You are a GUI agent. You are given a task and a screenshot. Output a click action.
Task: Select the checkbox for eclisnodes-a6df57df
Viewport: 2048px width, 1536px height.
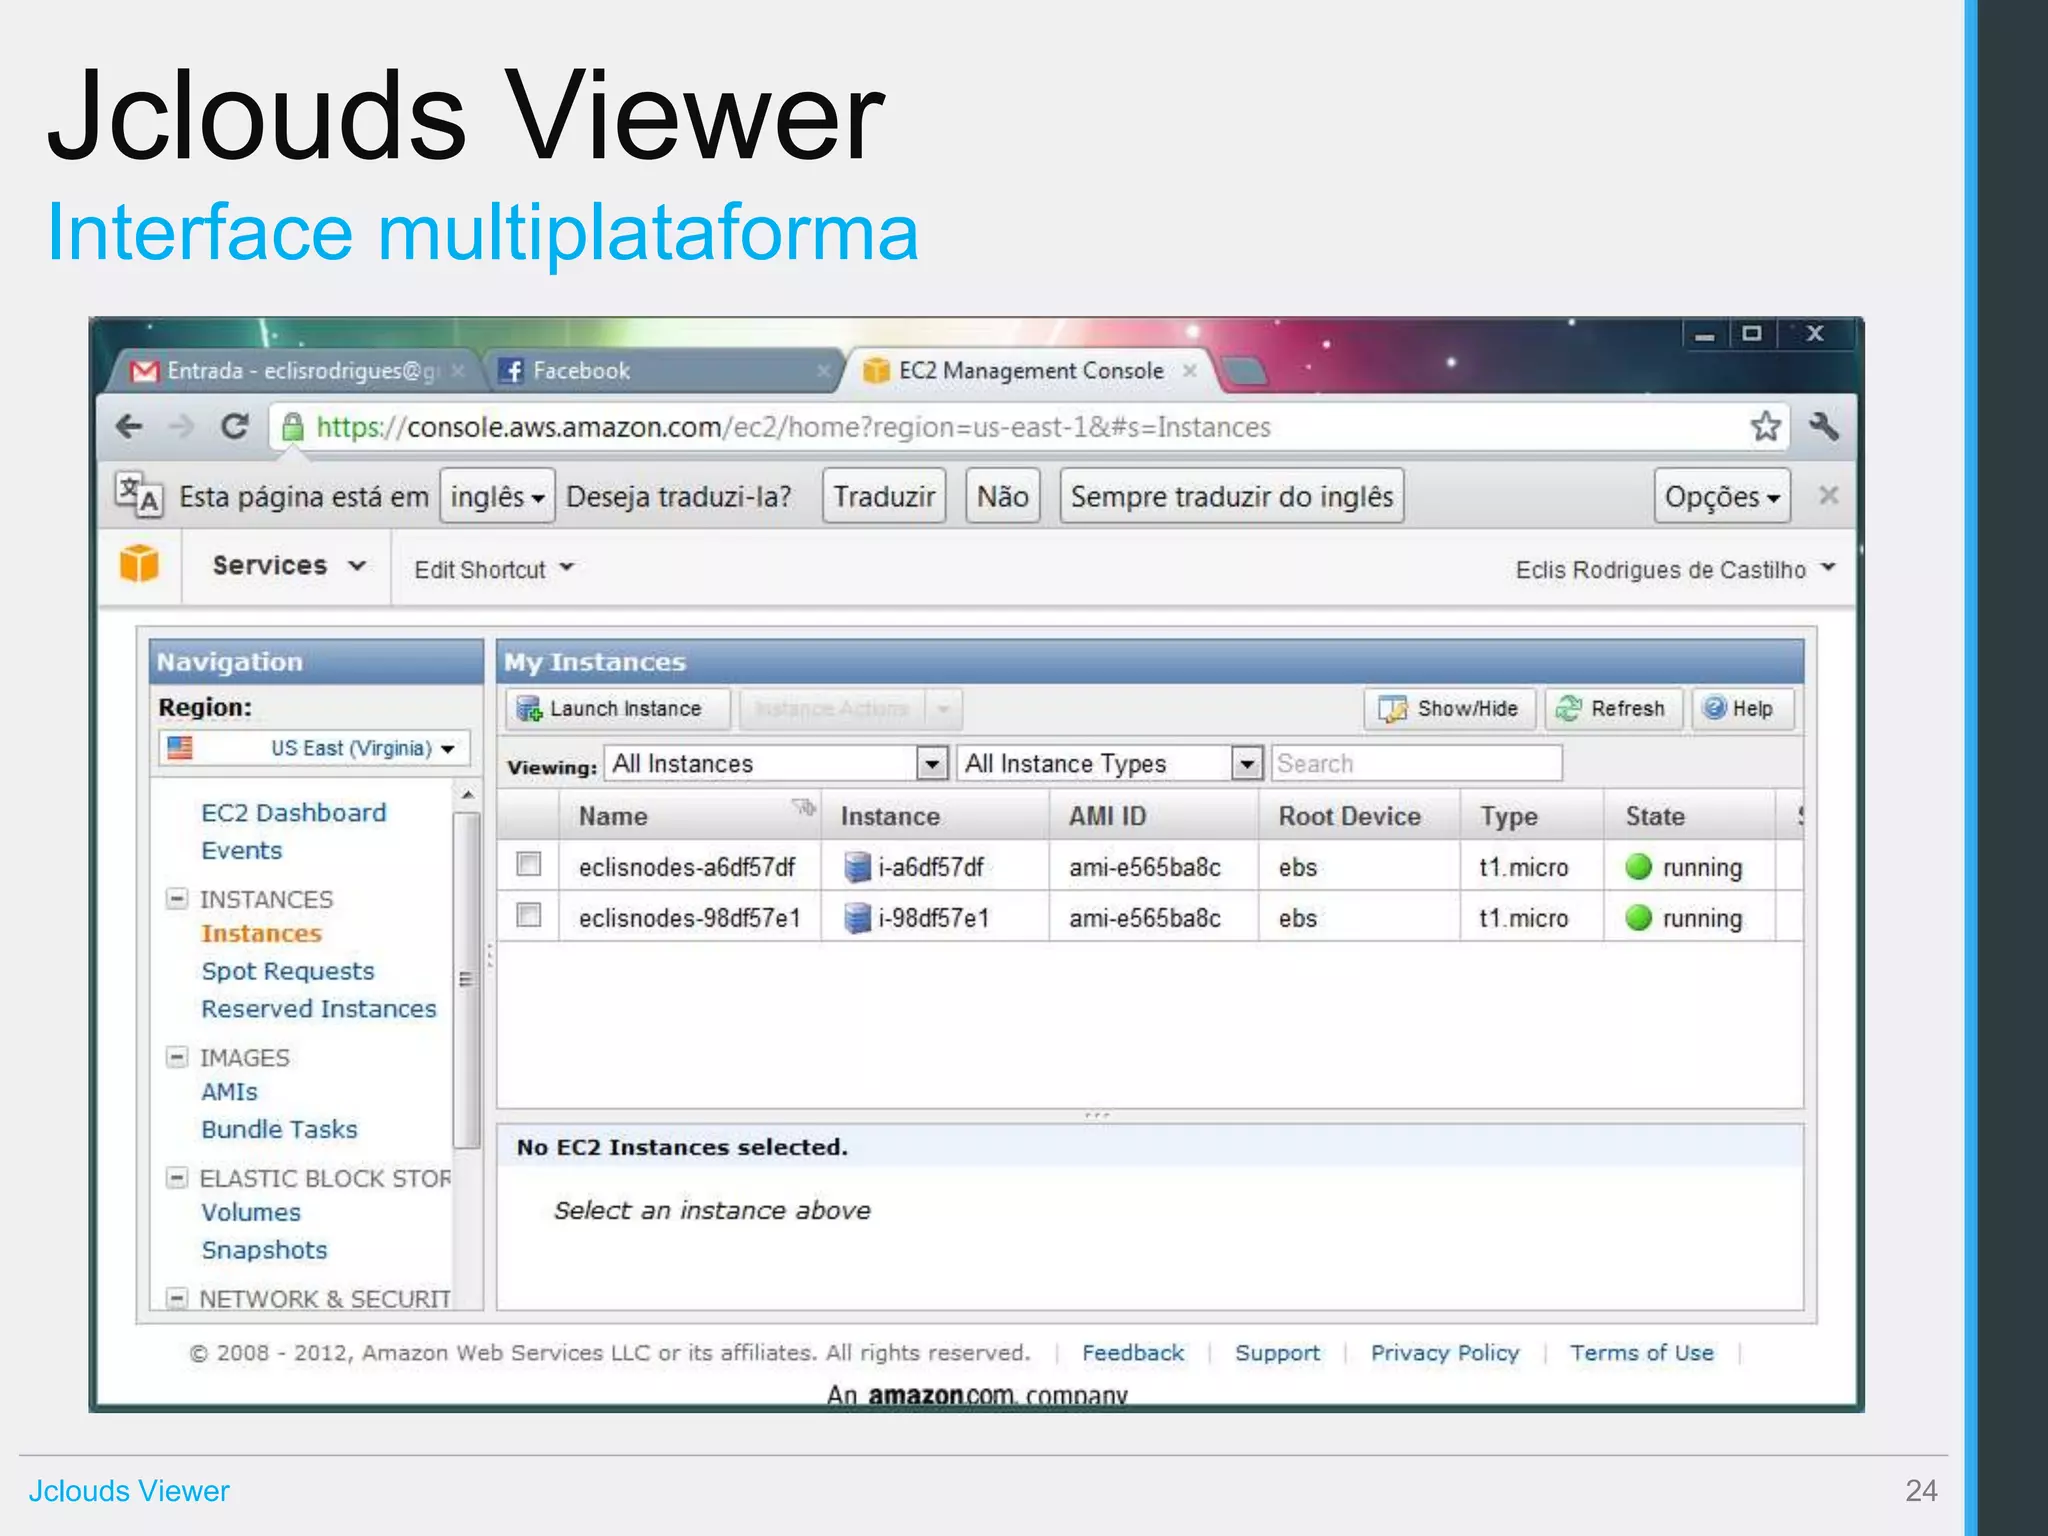point(528,864)
